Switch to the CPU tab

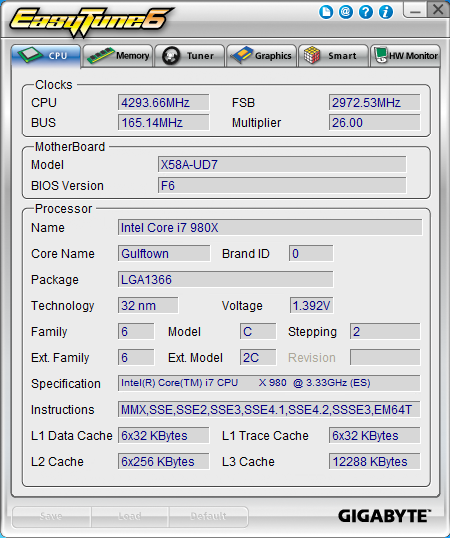pos(46,56)
